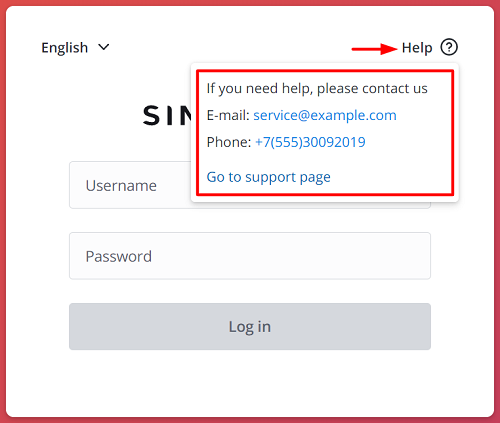Click the red arrow pointing to Help
The image size is (500, 423).
click(x=374, y=49)
